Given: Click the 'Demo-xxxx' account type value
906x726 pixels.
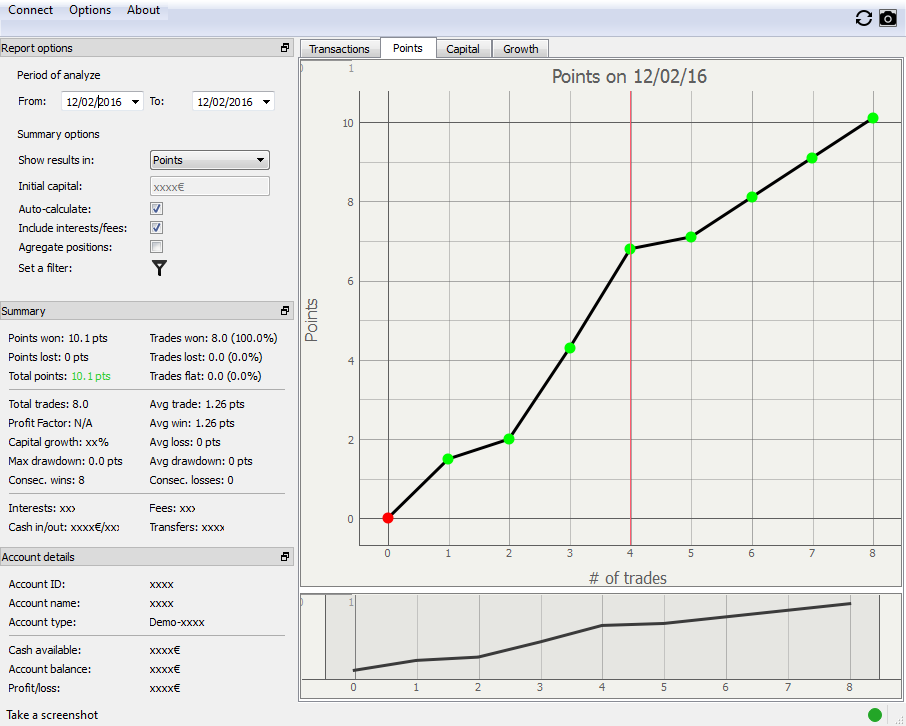Looking at the screenshot, I should click(177, 623).
